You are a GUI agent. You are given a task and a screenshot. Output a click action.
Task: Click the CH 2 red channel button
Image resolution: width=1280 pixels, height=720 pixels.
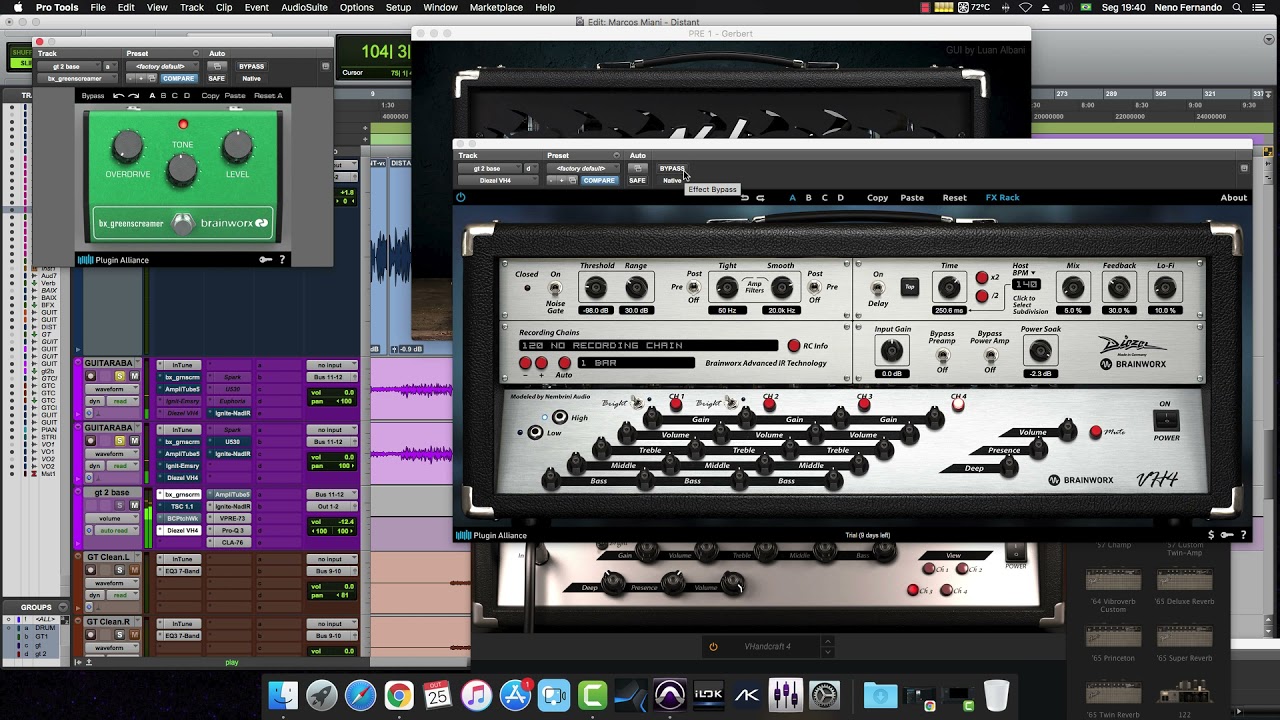[x=771, y=404]
